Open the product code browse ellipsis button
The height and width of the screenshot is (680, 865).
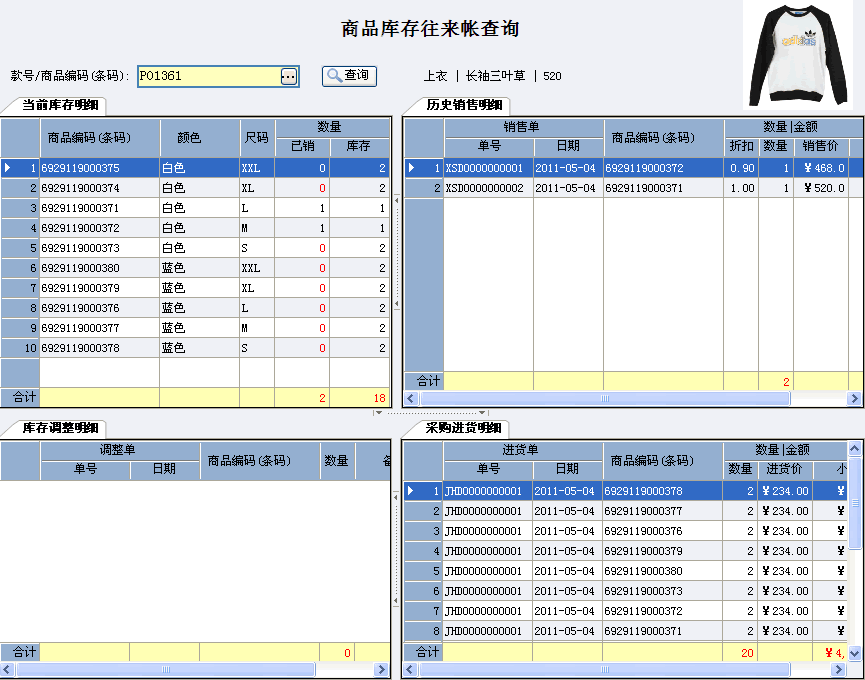pos(289,76)
